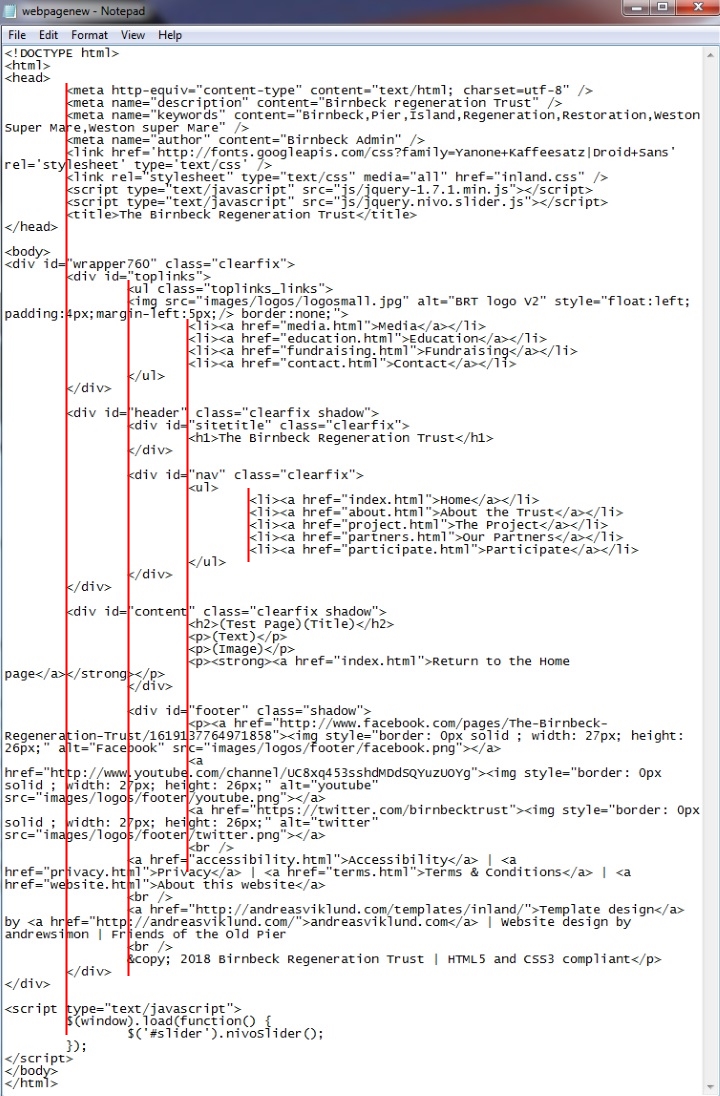Click the Notepad icon in title bar
The image size is (720, 1096).
[x=11, y=10]
